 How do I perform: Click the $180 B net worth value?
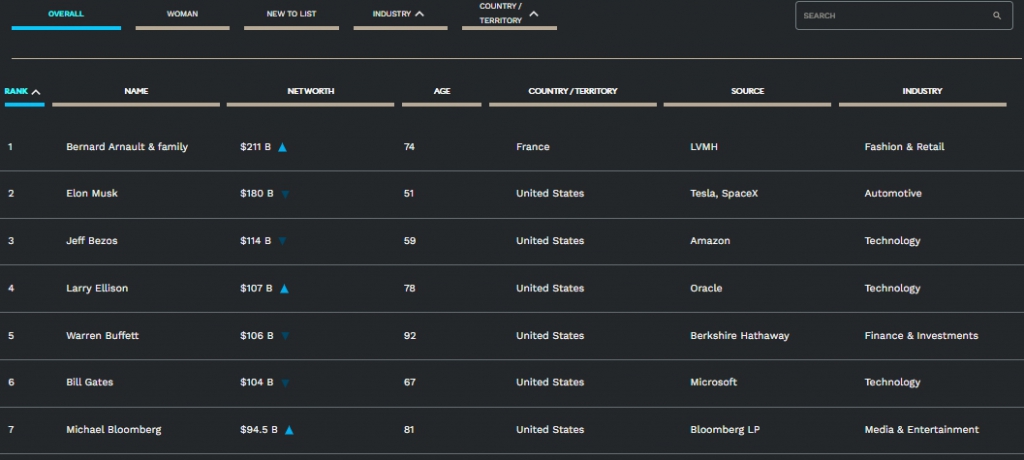coord(257,193)
